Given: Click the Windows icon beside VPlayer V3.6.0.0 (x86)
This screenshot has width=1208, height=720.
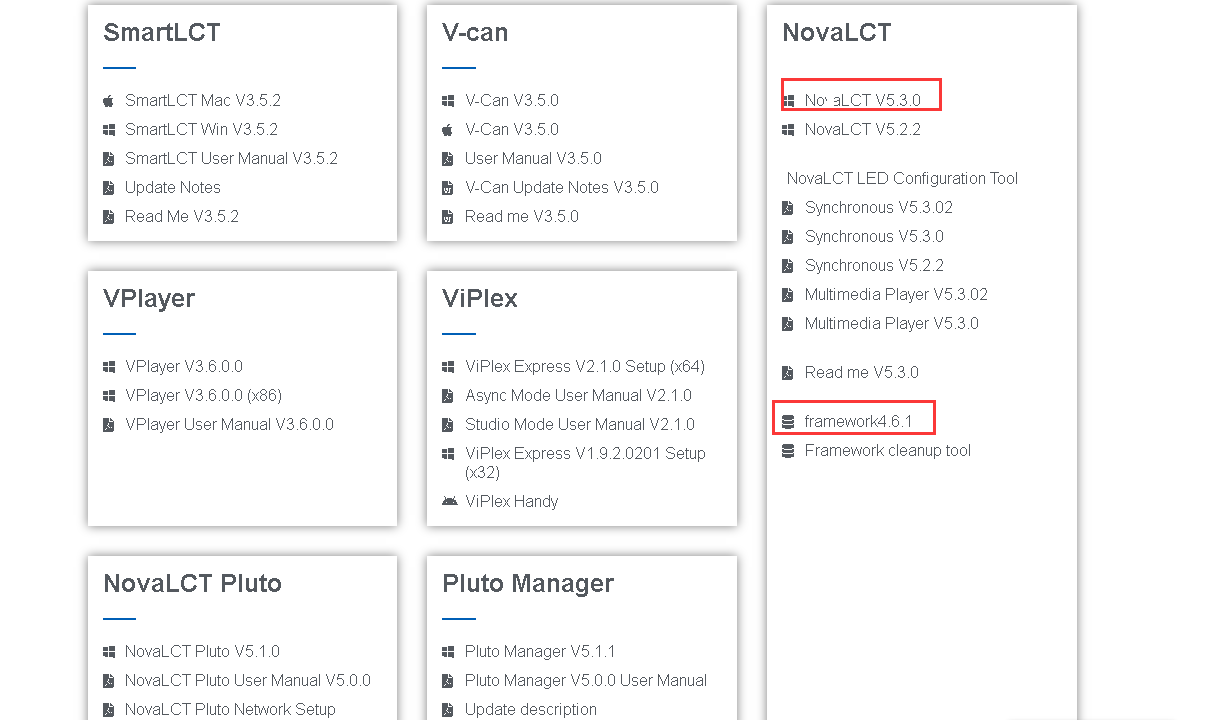Looking at the screenshot, I should [108, 396].
